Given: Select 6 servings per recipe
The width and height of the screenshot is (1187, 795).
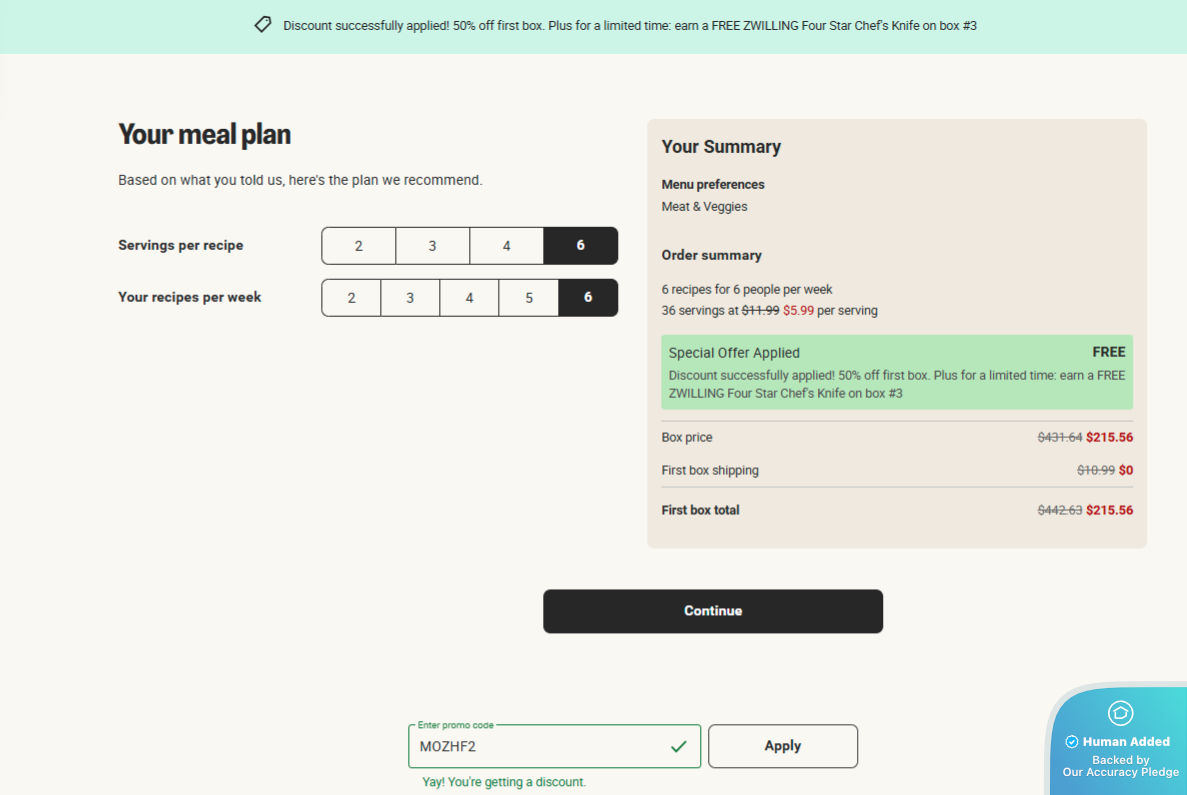Looking at the screenshot, I should click(580, 246).
